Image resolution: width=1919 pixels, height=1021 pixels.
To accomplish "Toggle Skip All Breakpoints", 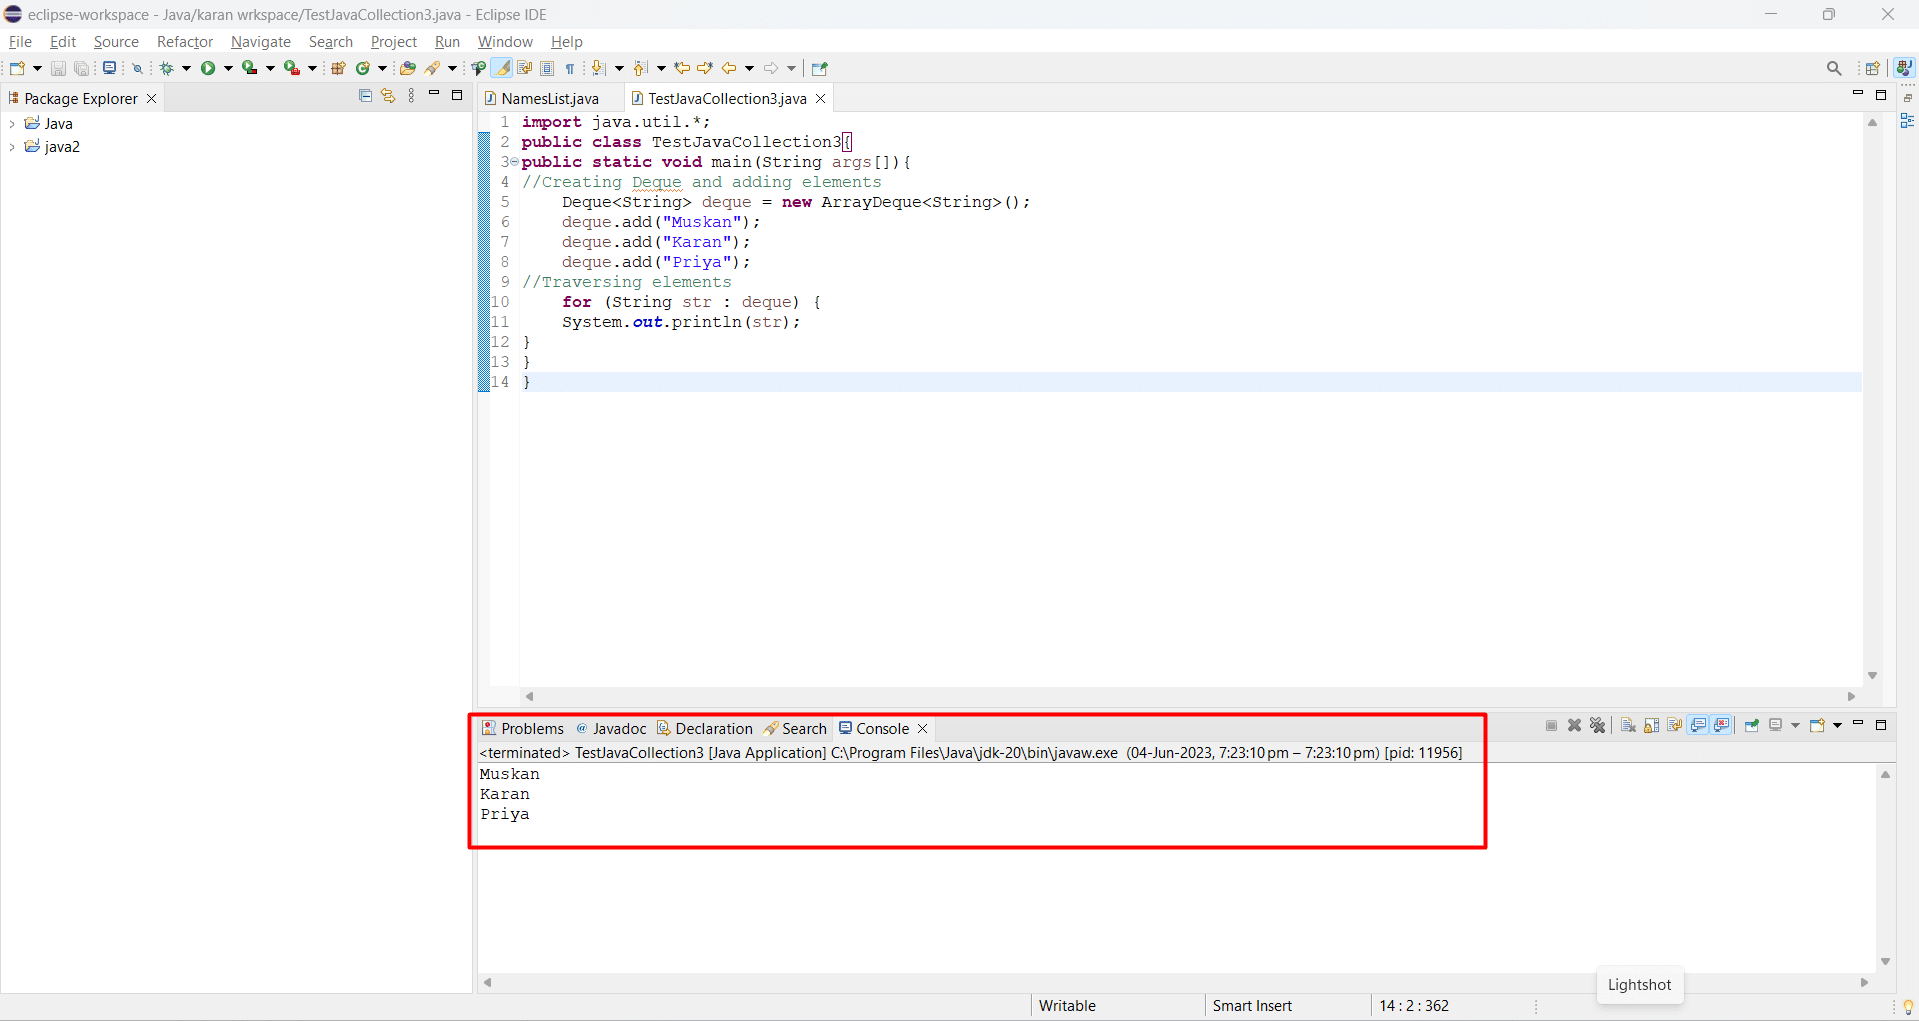I will (x=138, y=68).
